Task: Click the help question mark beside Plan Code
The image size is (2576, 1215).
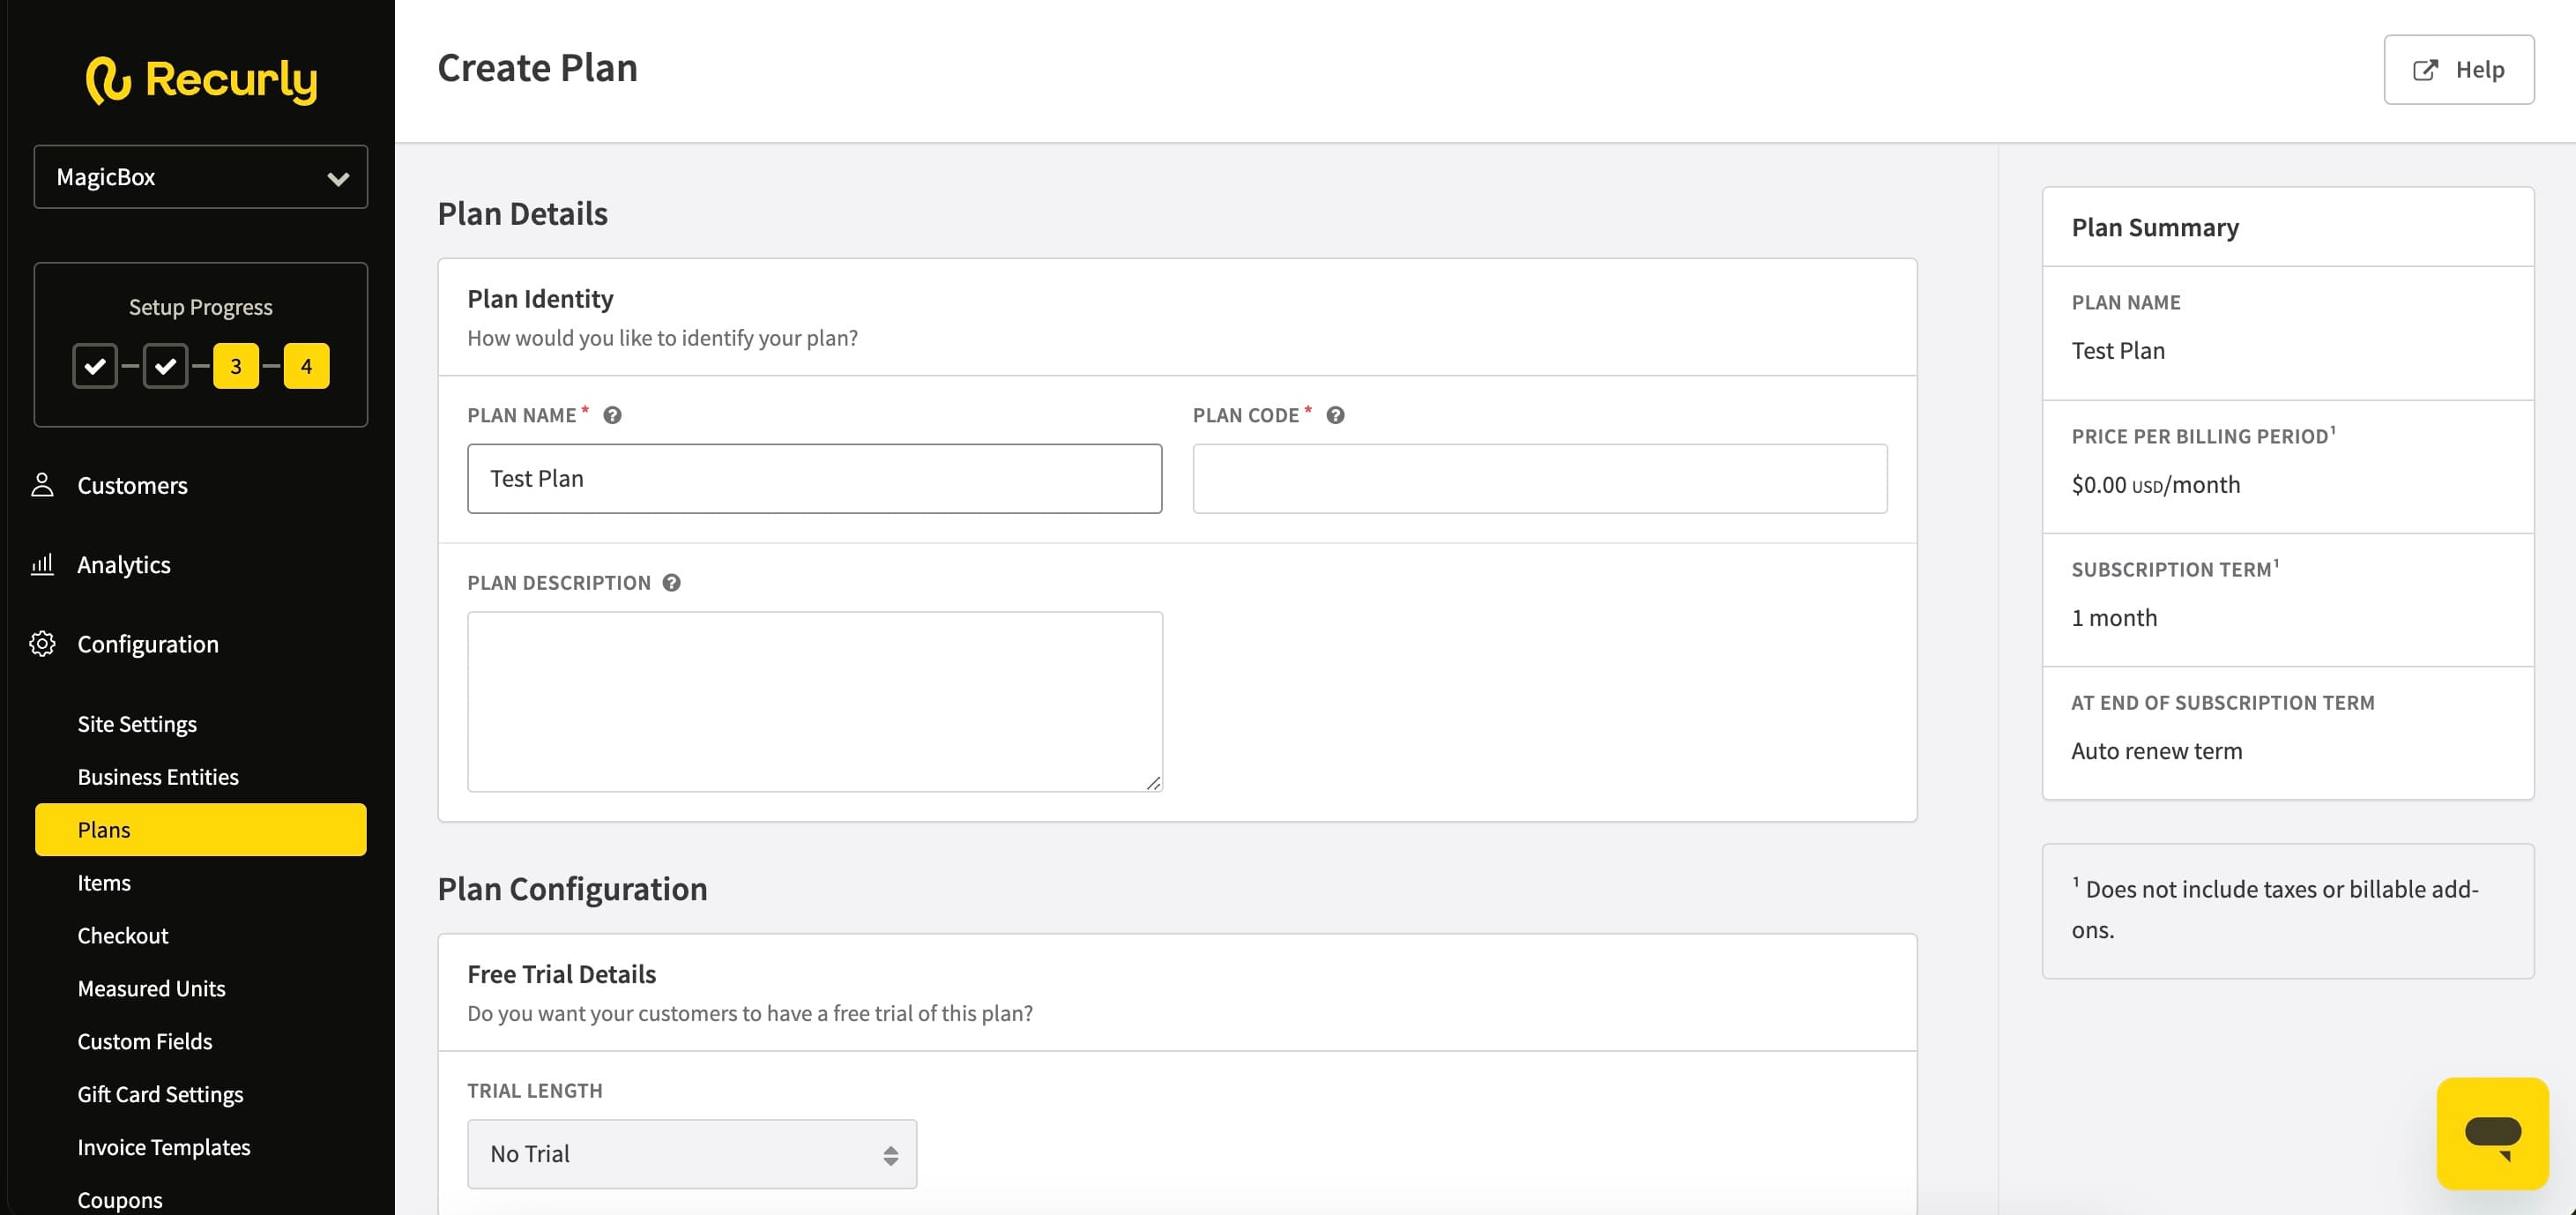Action: (1336, 414)
